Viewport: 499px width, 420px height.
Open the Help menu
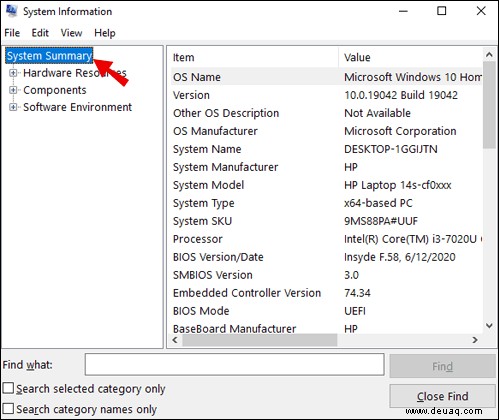point(105,33)
